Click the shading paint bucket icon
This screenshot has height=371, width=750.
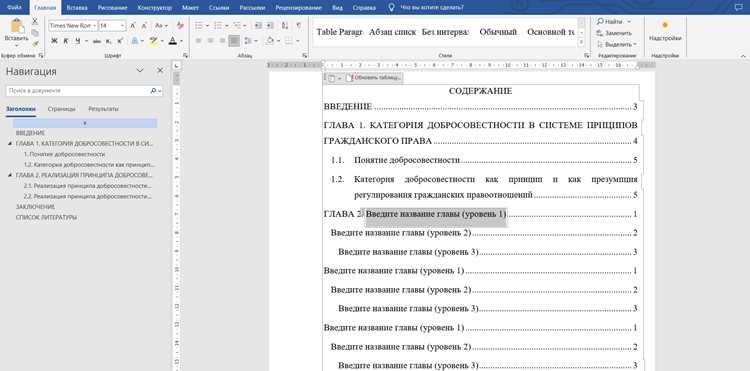pyautogui.click(x=270, y=41)
